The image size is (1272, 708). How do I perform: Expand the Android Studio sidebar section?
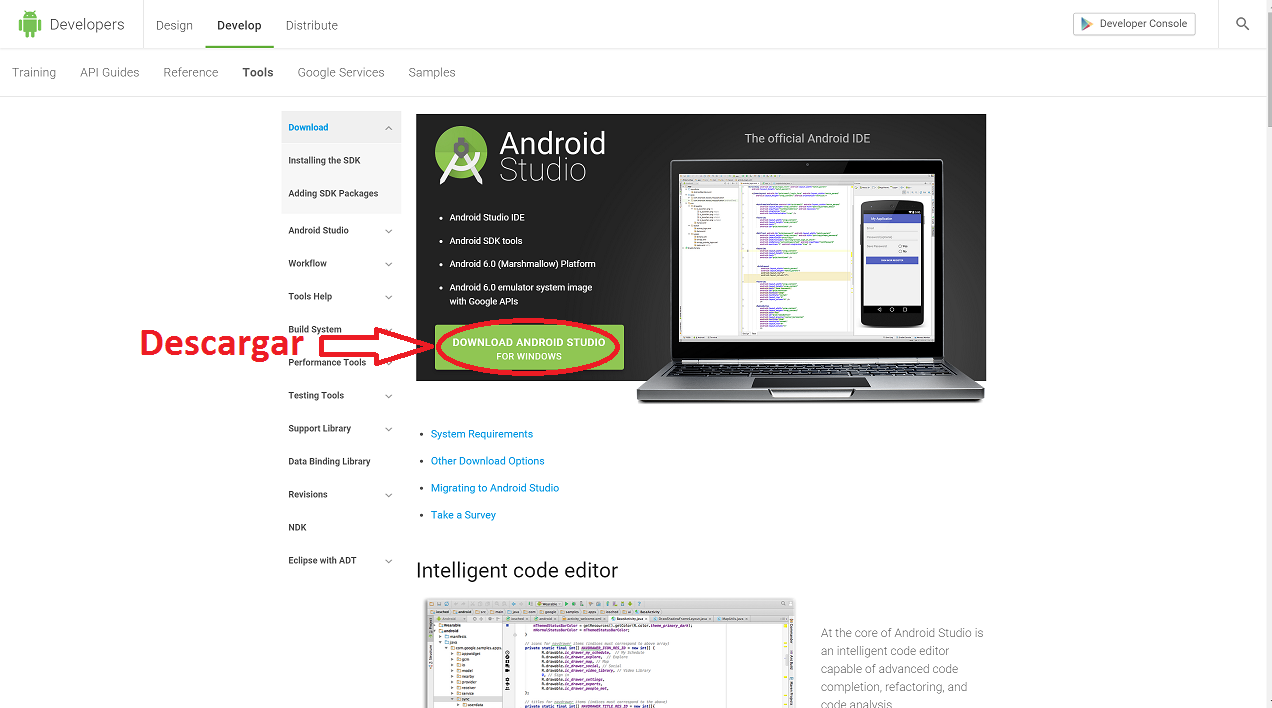click(x=388, y=231)
